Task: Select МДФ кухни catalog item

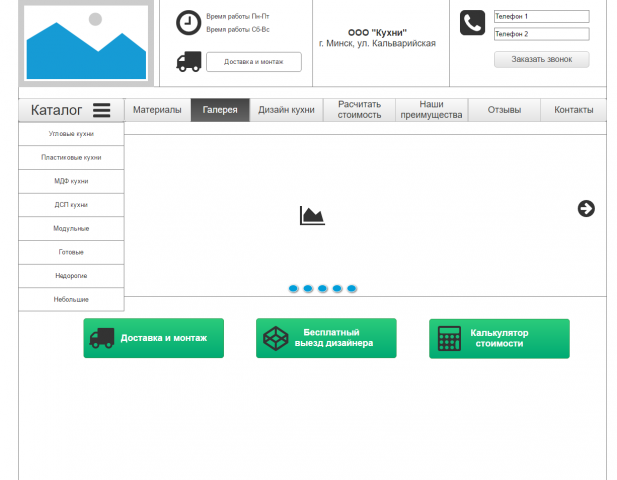Action: 71,181
